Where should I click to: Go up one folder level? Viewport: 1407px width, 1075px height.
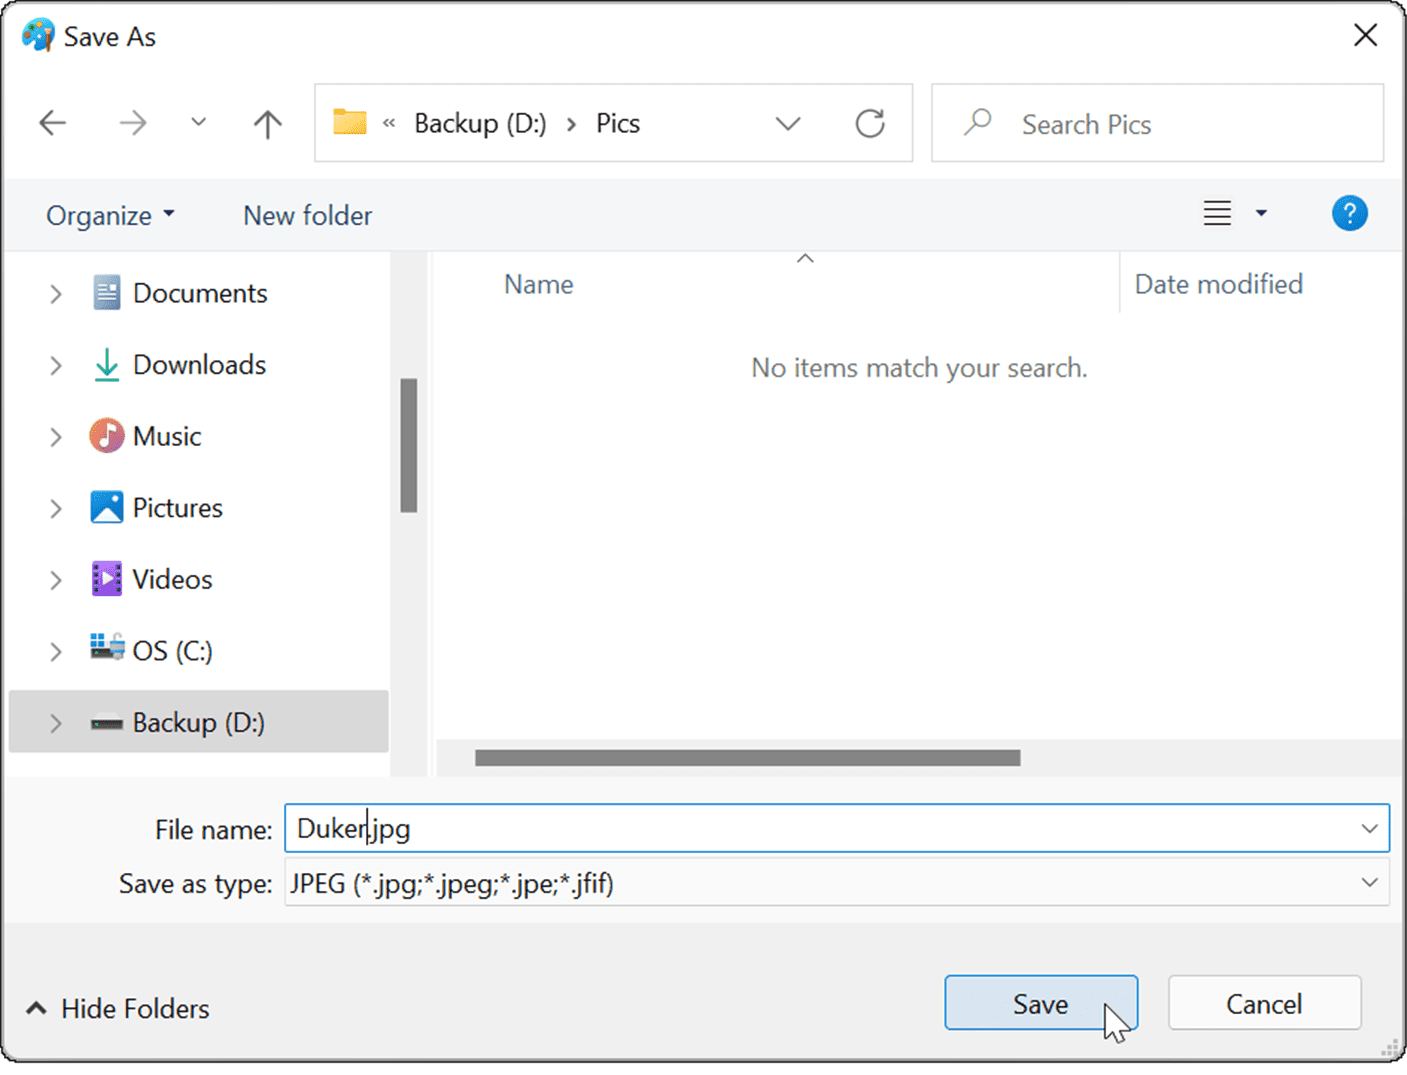(x=266, y=122)
